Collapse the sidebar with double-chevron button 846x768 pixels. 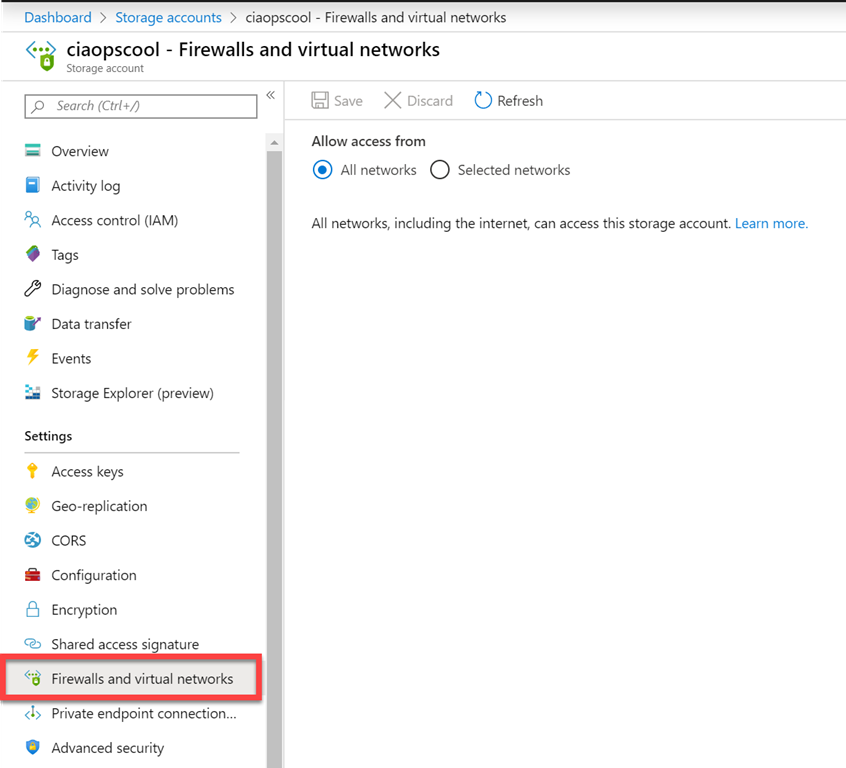[x=270, y=96]
